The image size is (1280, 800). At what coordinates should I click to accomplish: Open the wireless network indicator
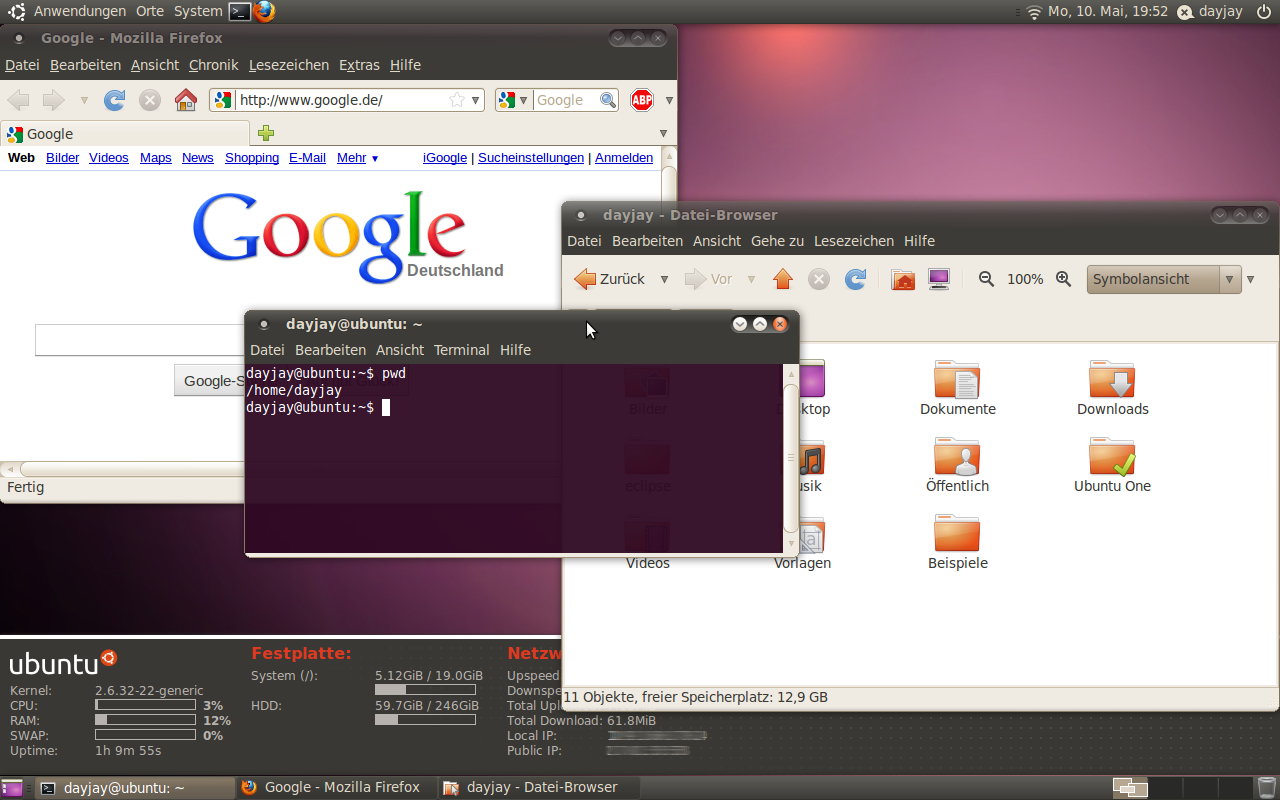1034,12
